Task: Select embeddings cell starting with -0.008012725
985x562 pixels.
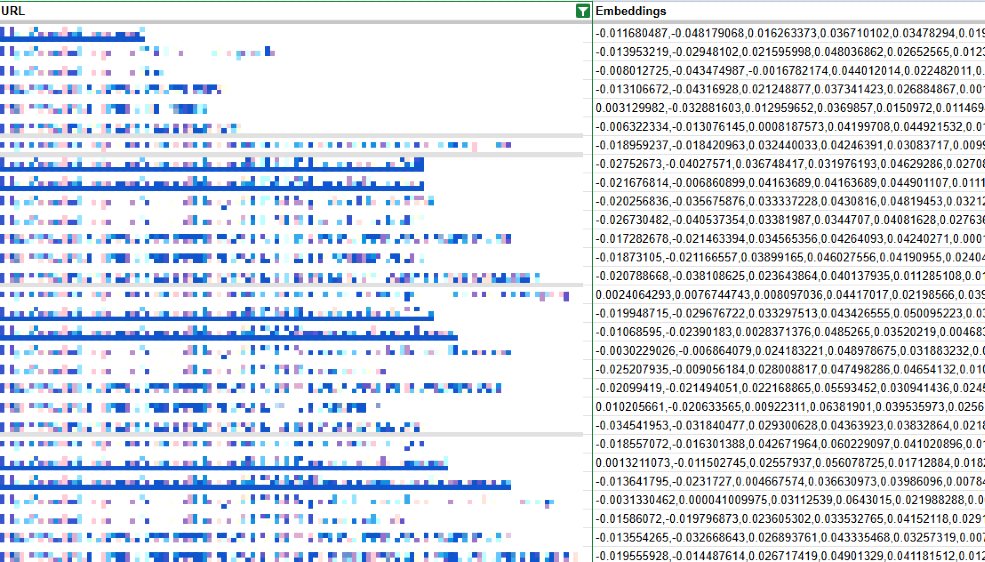Action: 789,70
